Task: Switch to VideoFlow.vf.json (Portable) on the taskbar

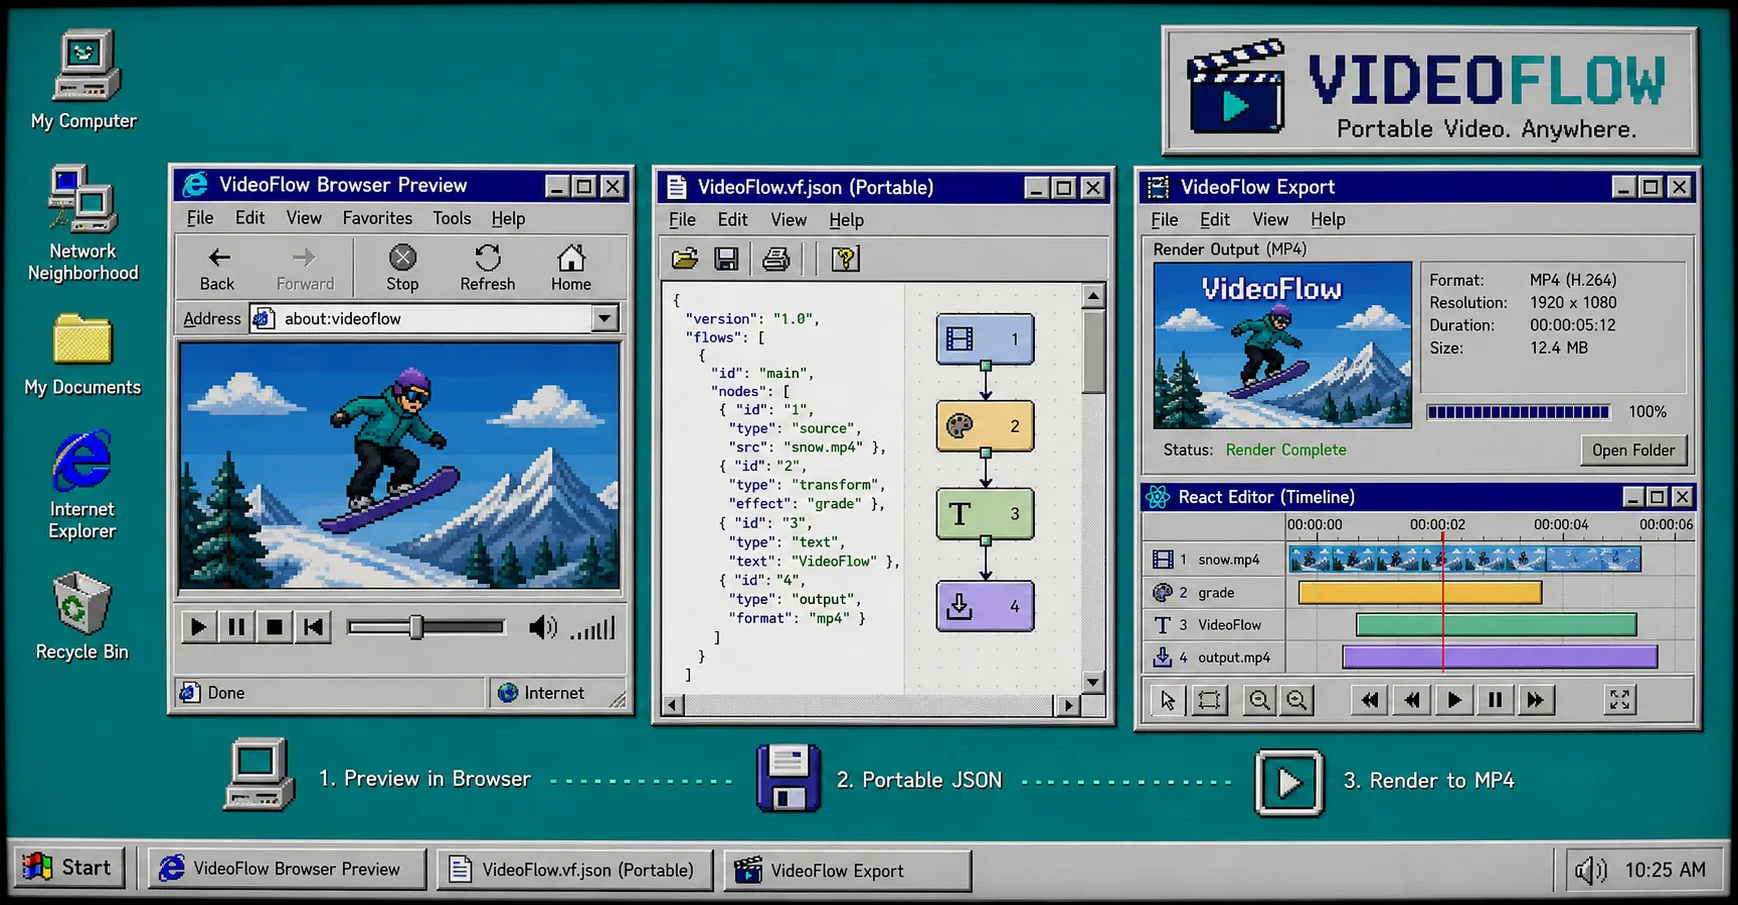Action: pos(574,870)
